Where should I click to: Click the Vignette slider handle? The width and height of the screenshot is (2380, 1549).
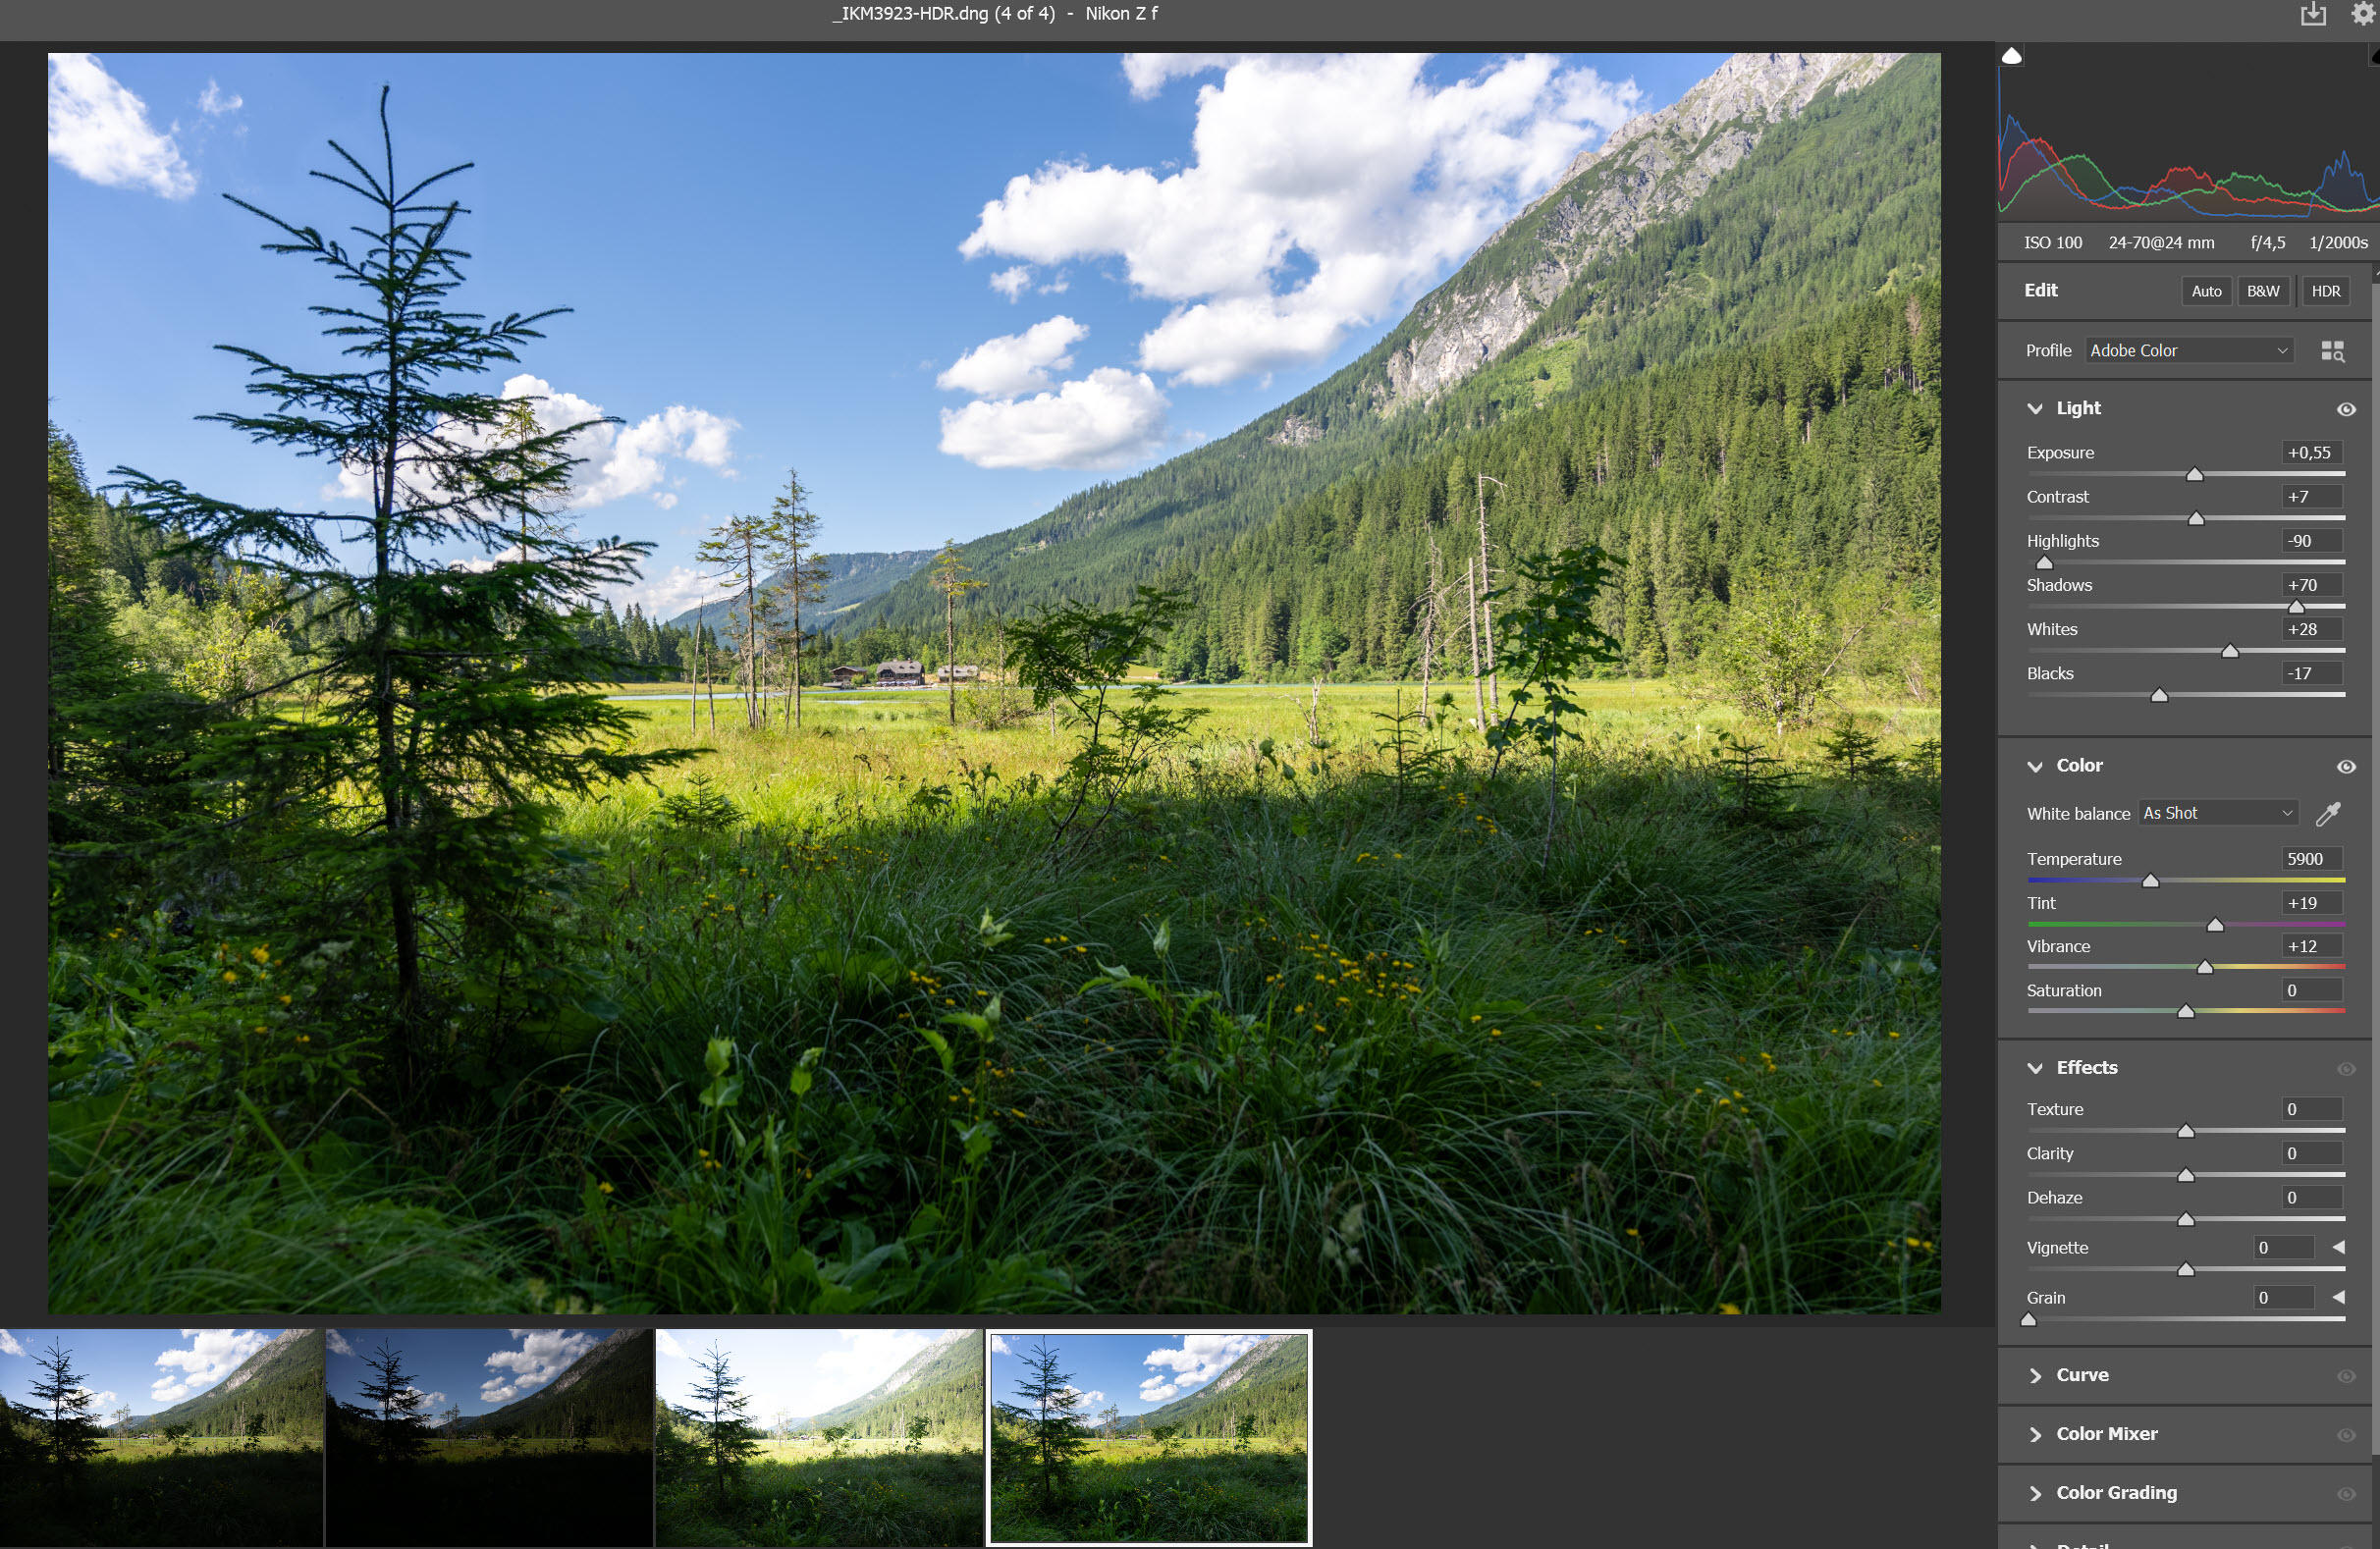pos(2186,1270)
